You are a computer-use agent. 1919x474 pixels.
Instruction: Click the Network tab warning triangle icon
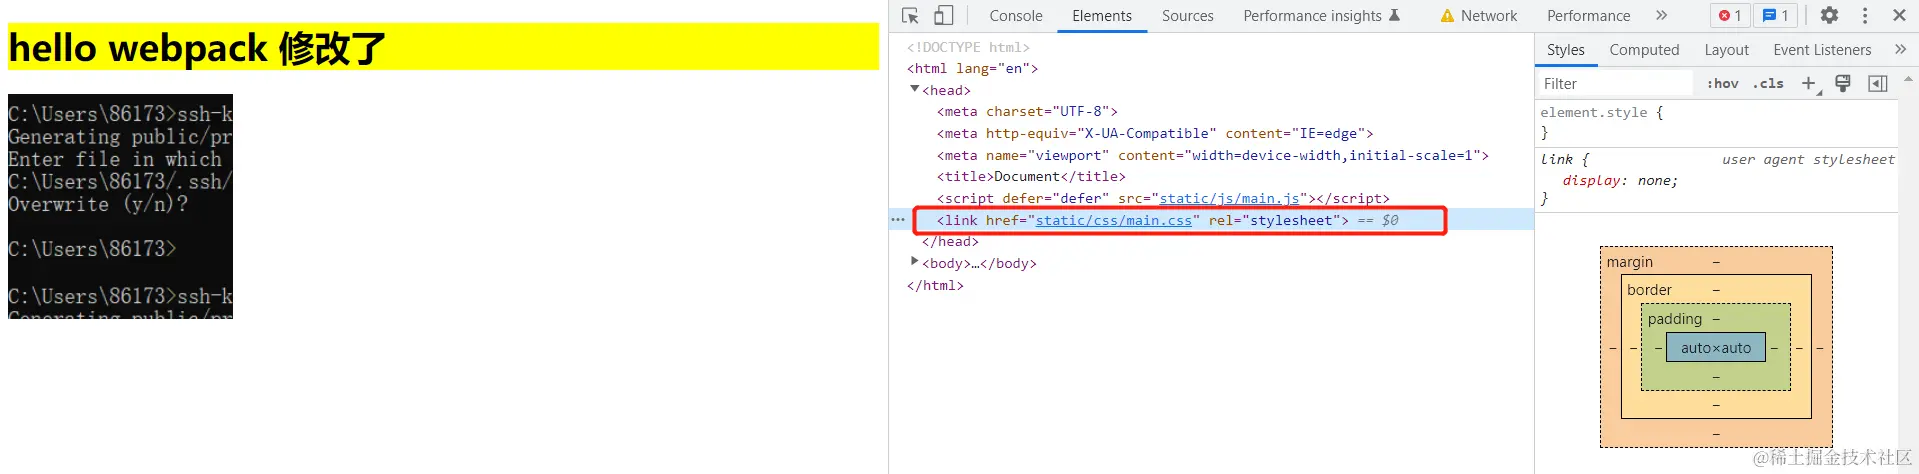coord(1447,16)
